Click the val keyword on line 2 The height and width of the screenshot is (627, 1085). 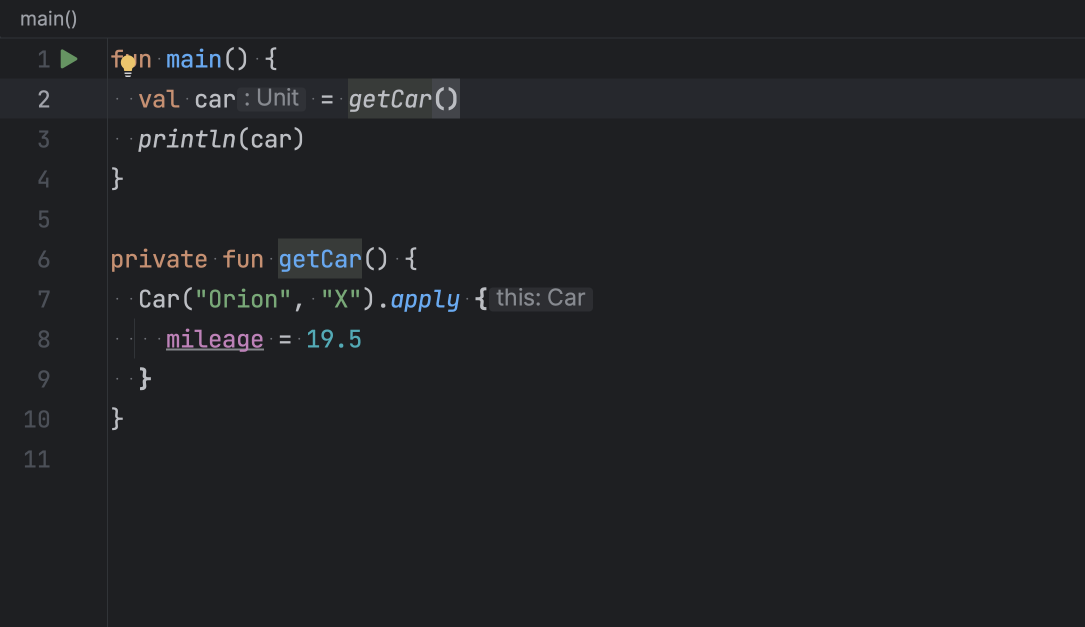[159, 99]
